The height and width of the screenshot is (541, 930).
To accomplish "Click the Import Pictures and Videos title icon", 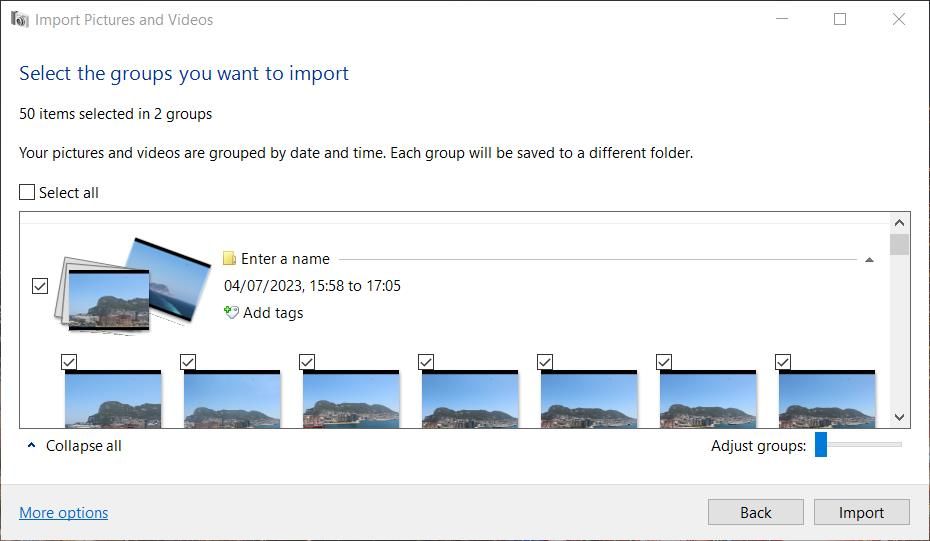I will tap(20, 20).
